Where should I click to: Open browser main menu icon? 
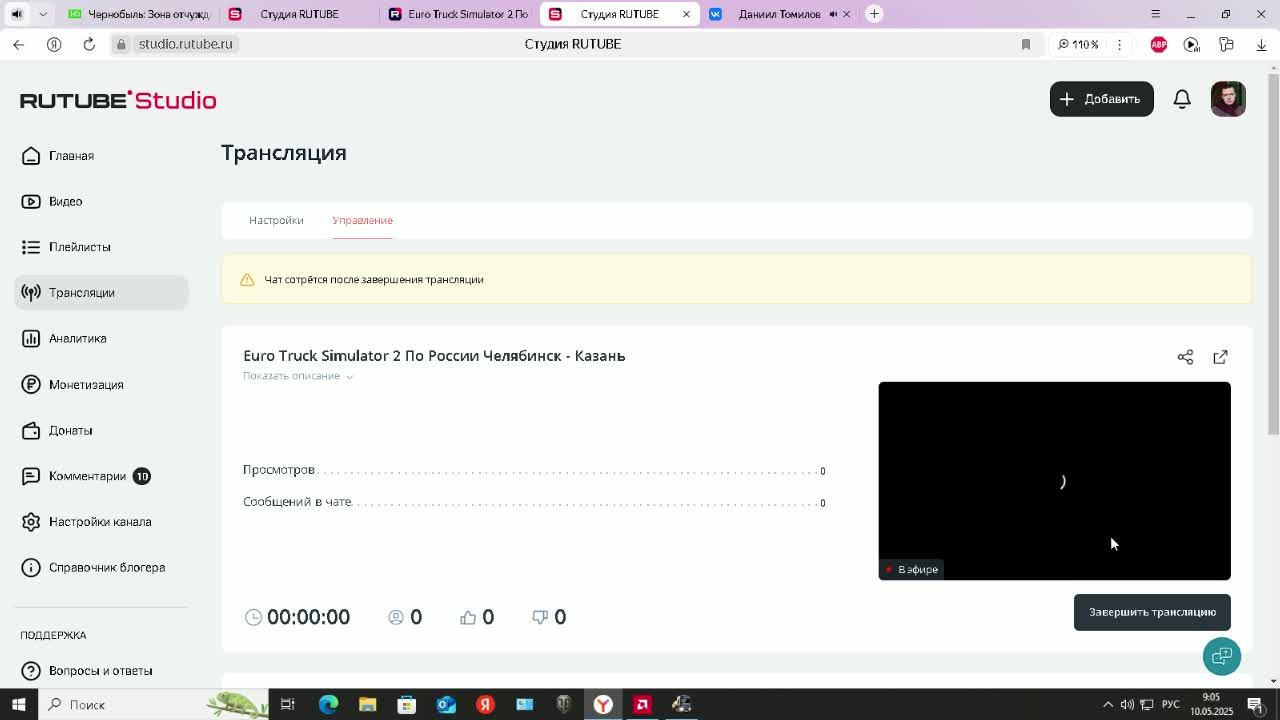coord(1155,14)
